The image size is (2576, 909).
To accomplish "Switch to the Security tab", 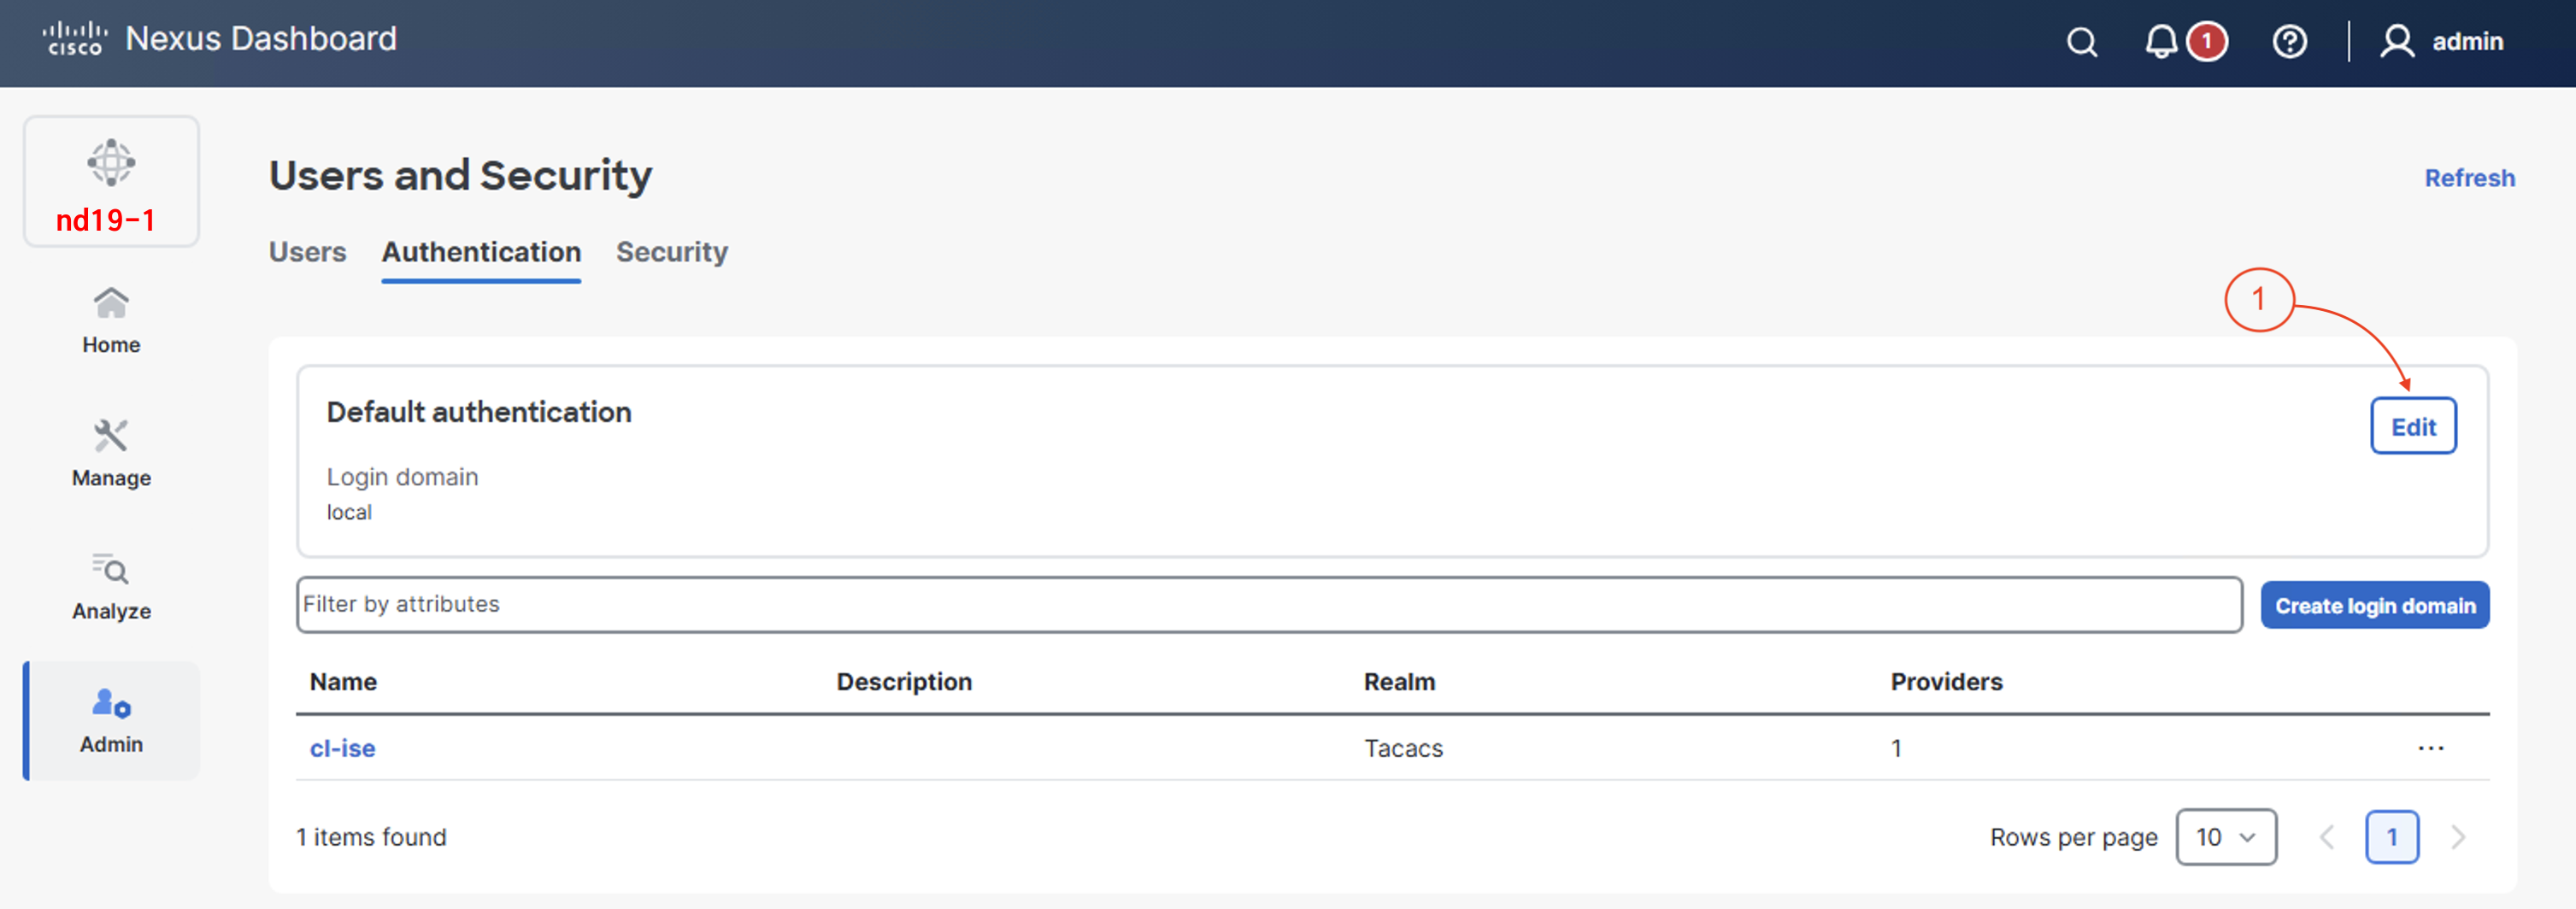I will tap(671, 252).
